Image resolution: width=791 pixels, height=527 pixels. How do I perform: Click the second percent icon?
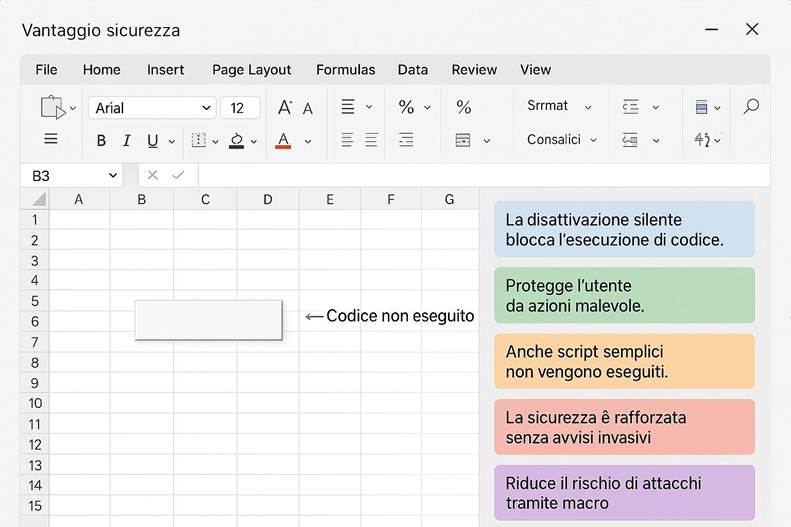464,107
